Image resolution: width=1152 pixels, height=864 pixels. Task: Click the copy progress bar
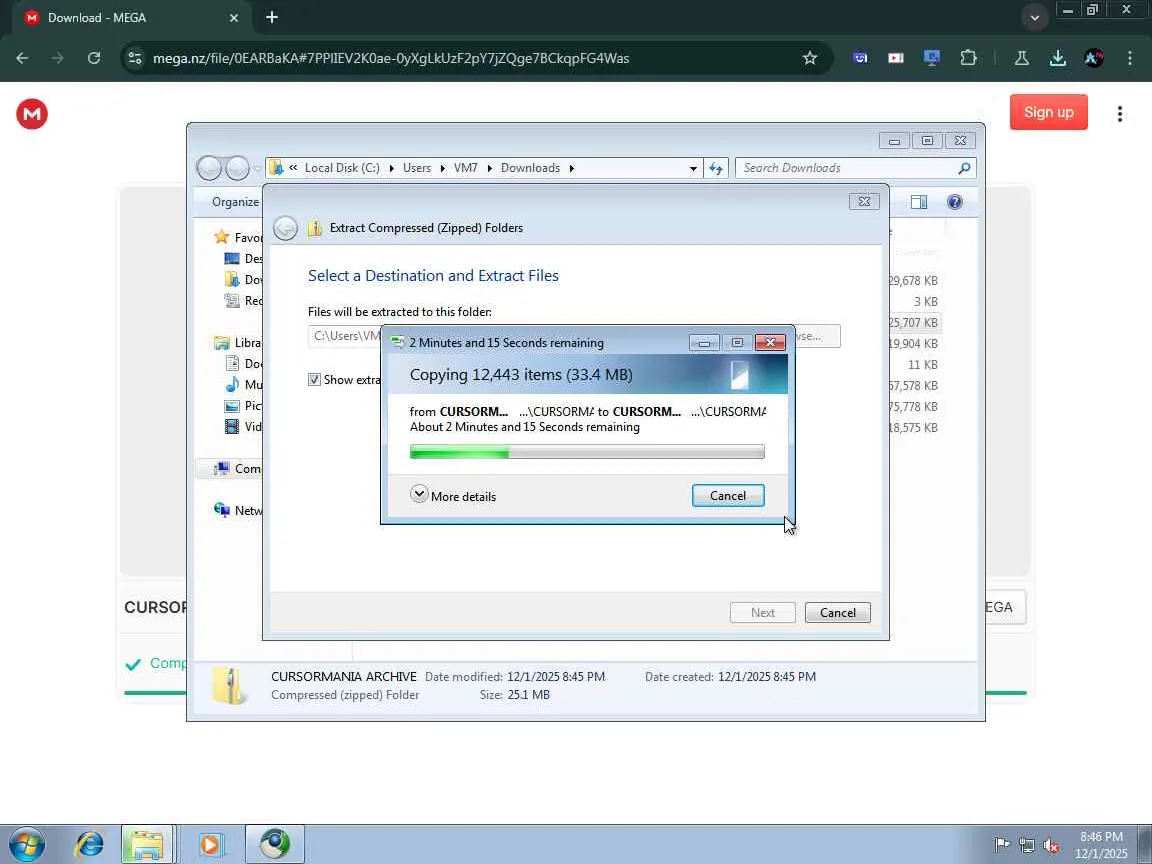pos(587,452)
